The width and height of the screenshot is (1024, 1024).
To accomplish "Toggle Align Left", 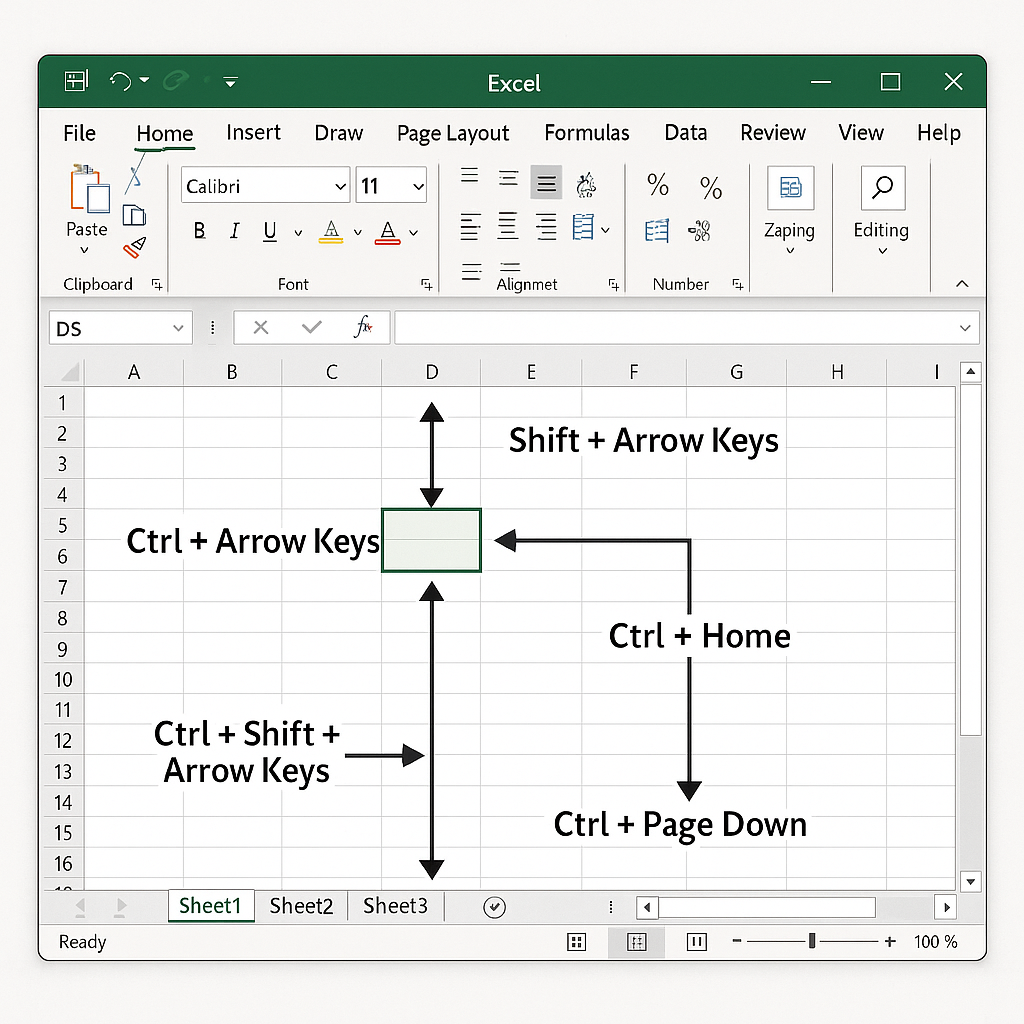I will pyautogui.click(x=470, y=227).
